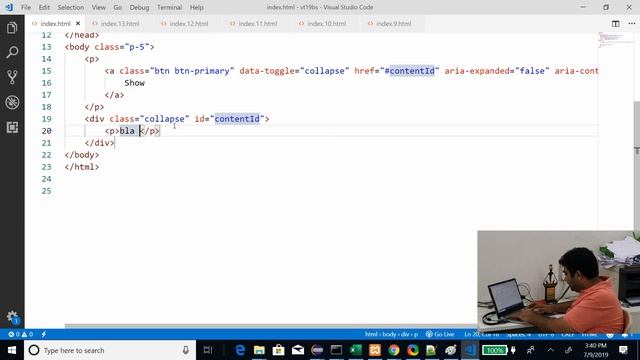Open Microsoft Edge from taskbar
Screen dimensions: 640x360
[x=240, y=350]
